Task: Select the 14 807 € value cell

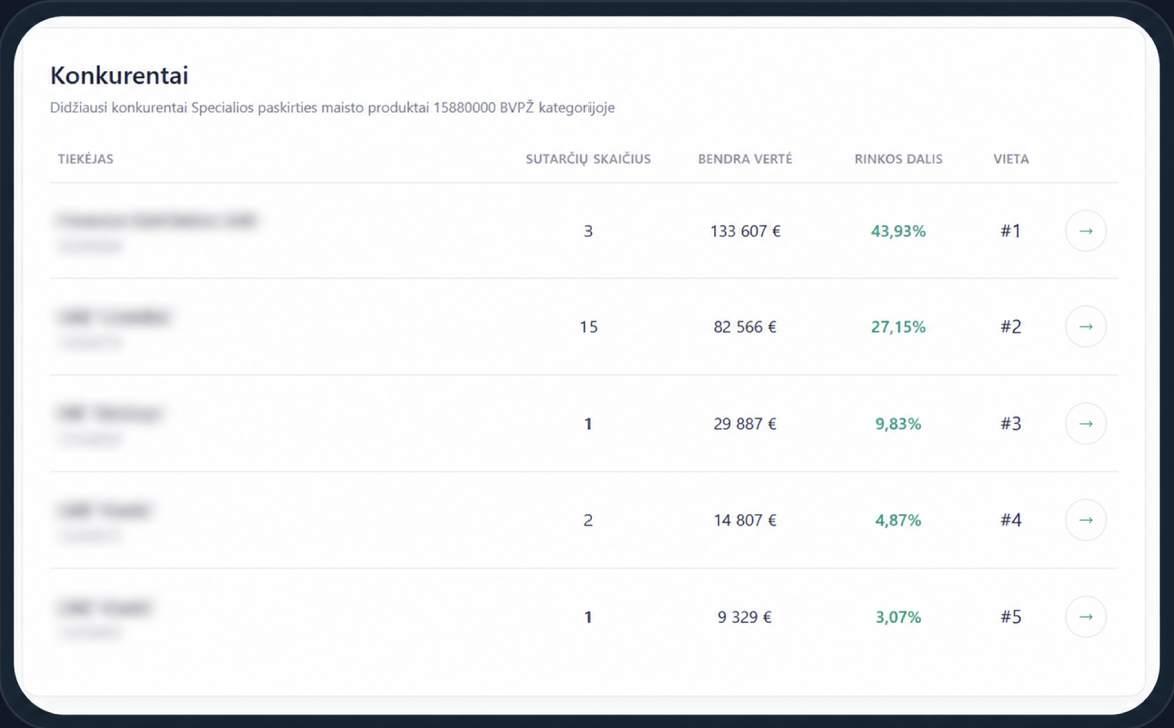Action: [x=745, y=520]
